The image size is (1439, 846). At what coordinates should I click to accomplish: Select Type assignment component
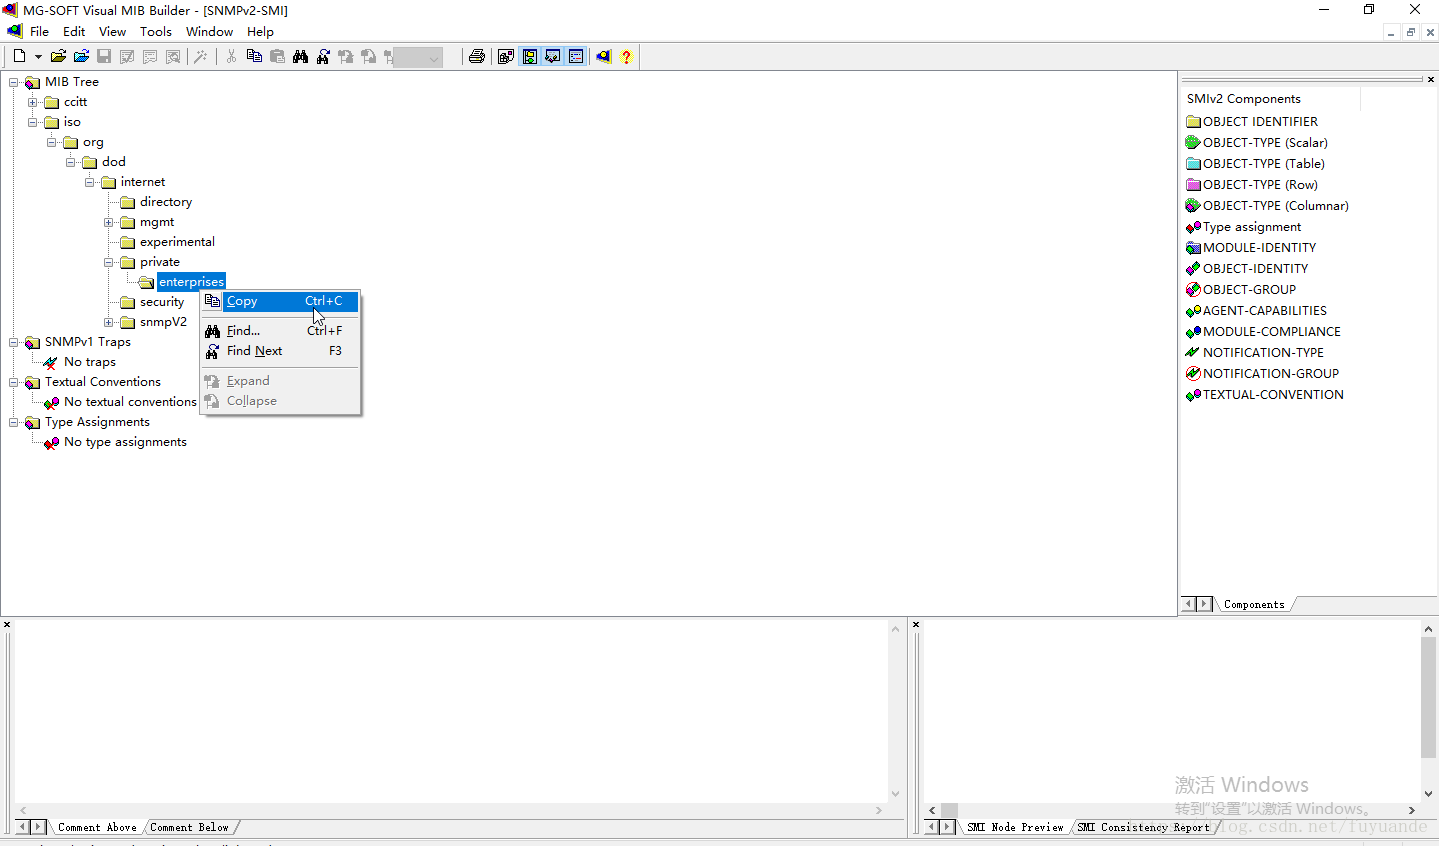1252,227
